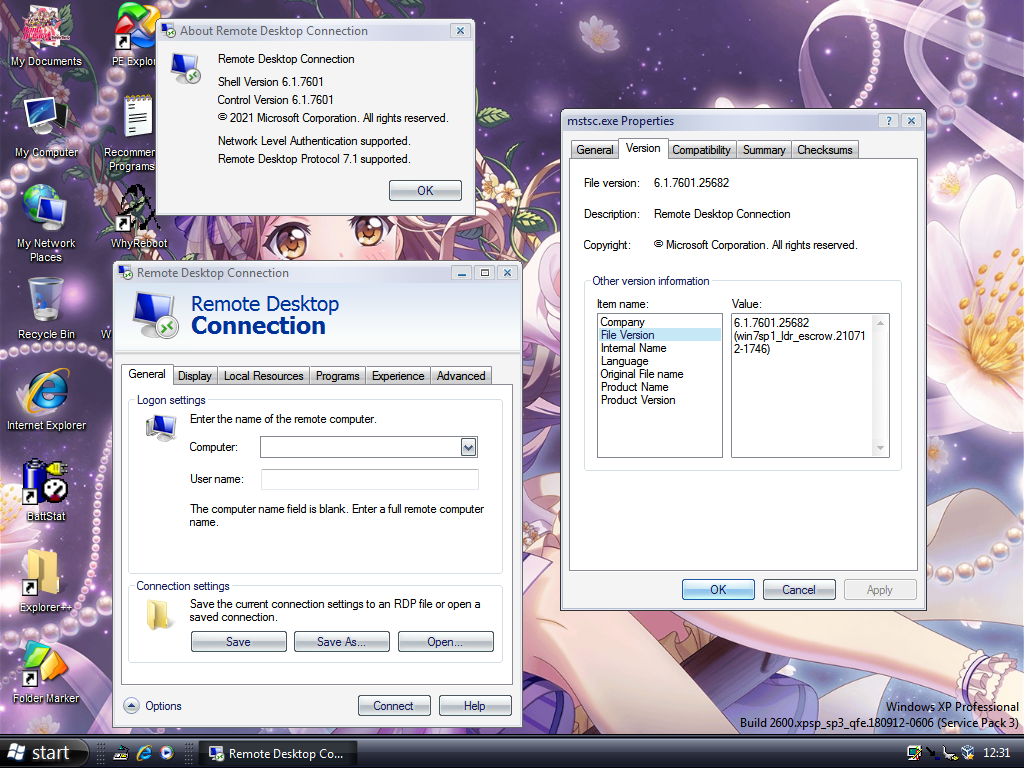This screenshot has height=768, width=1024.
Task: Click the Properties help question mark button
Action: click(x=888, y=121)
